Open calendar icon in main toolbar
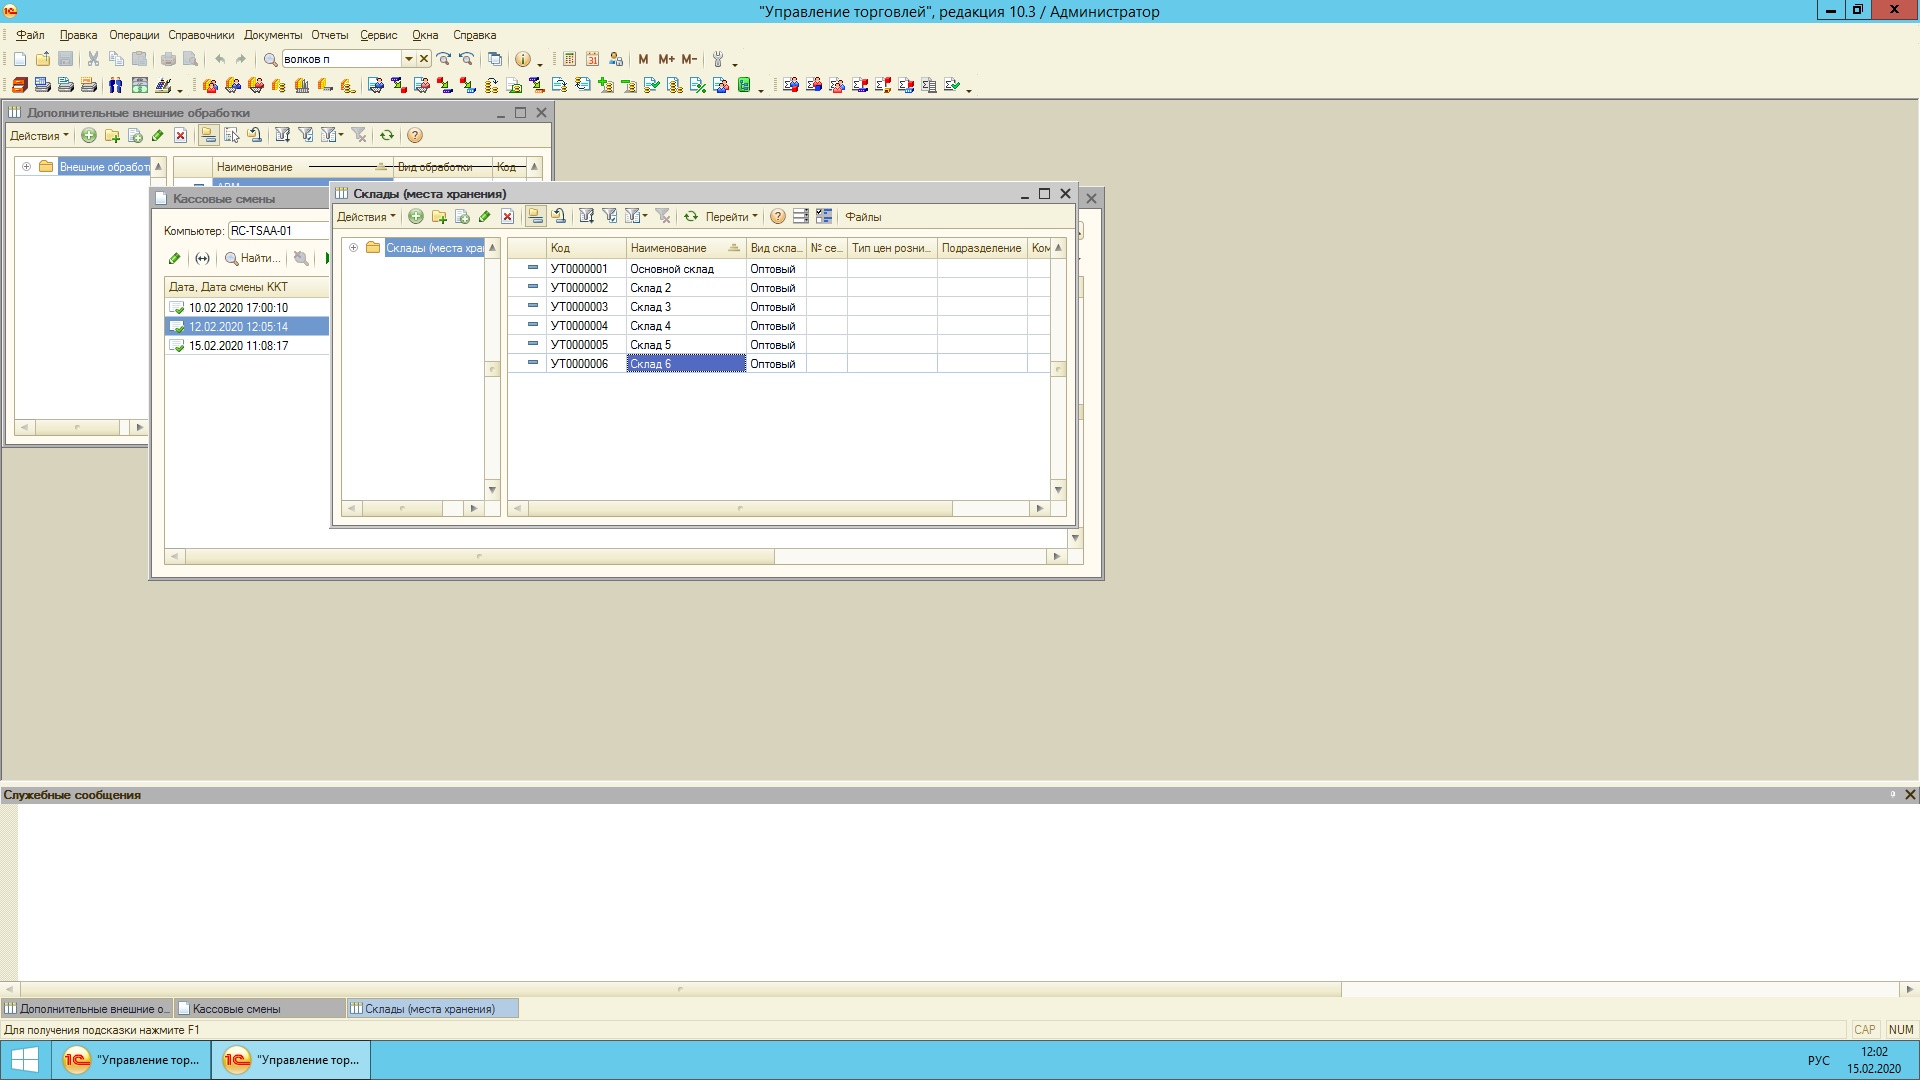1920x1080 pixels. tap(592, 60)
